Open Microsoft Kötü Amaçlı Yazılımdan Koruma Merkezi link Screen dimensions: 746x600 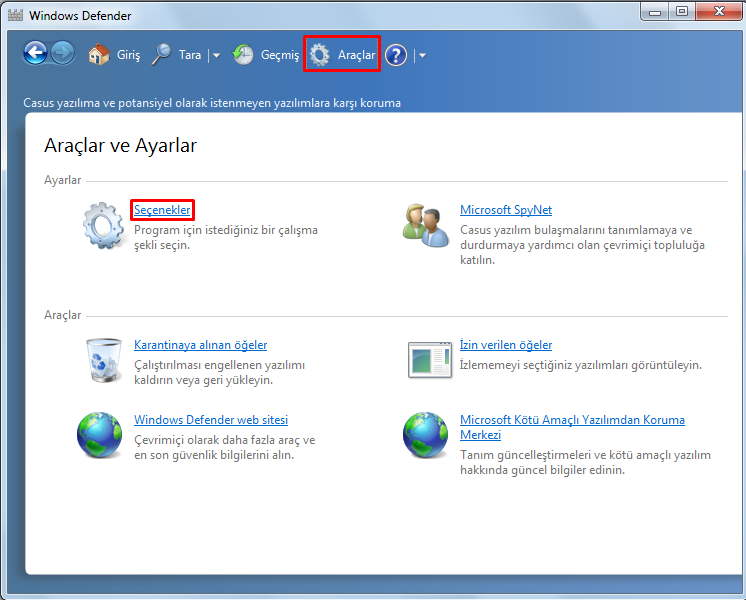(572, 427)
